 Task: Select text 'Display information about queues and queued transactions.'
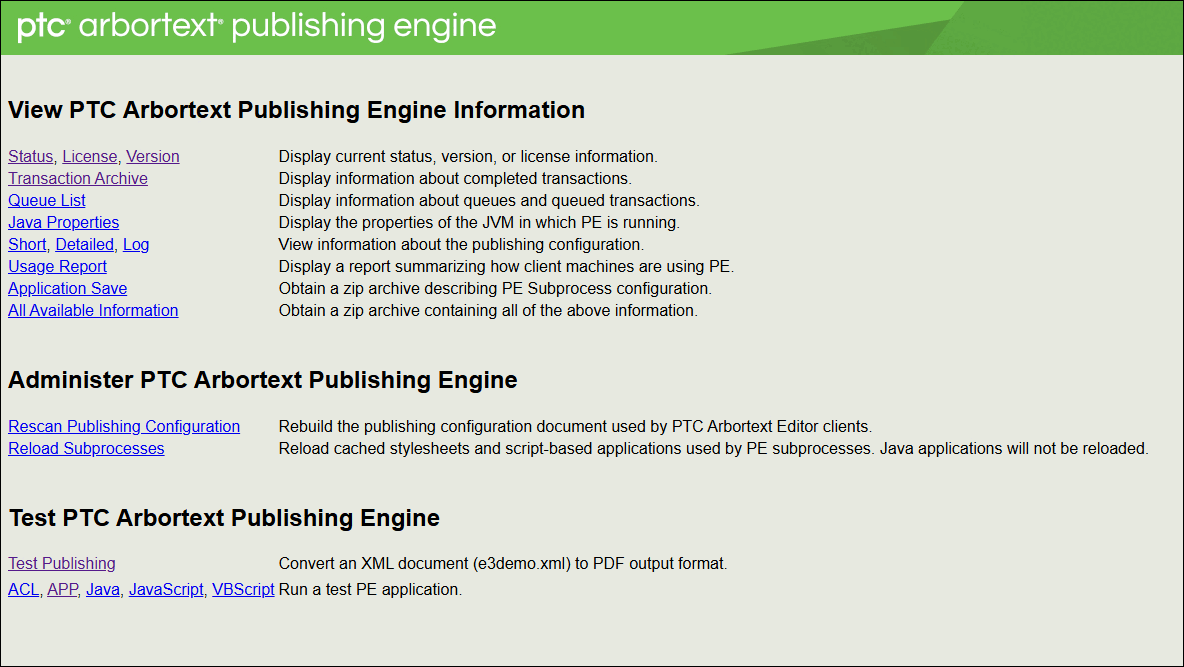(x=489, y=200)
